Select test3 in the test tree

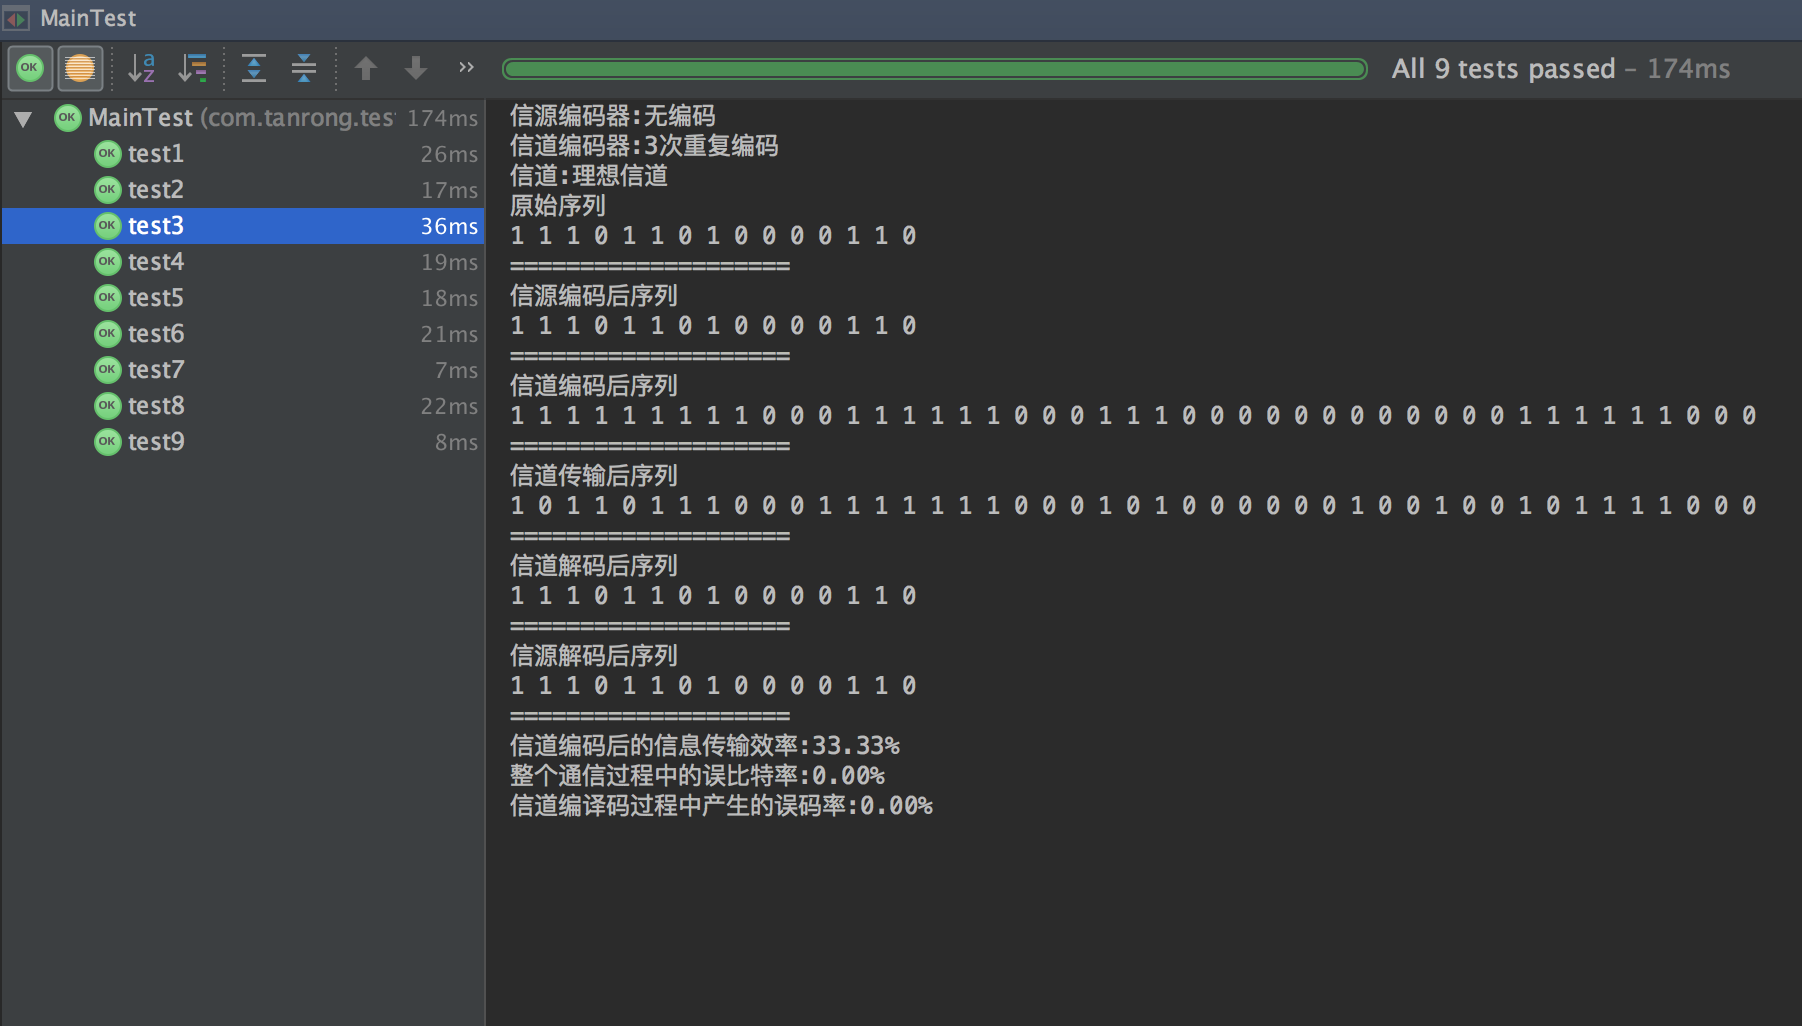[243, 226]
